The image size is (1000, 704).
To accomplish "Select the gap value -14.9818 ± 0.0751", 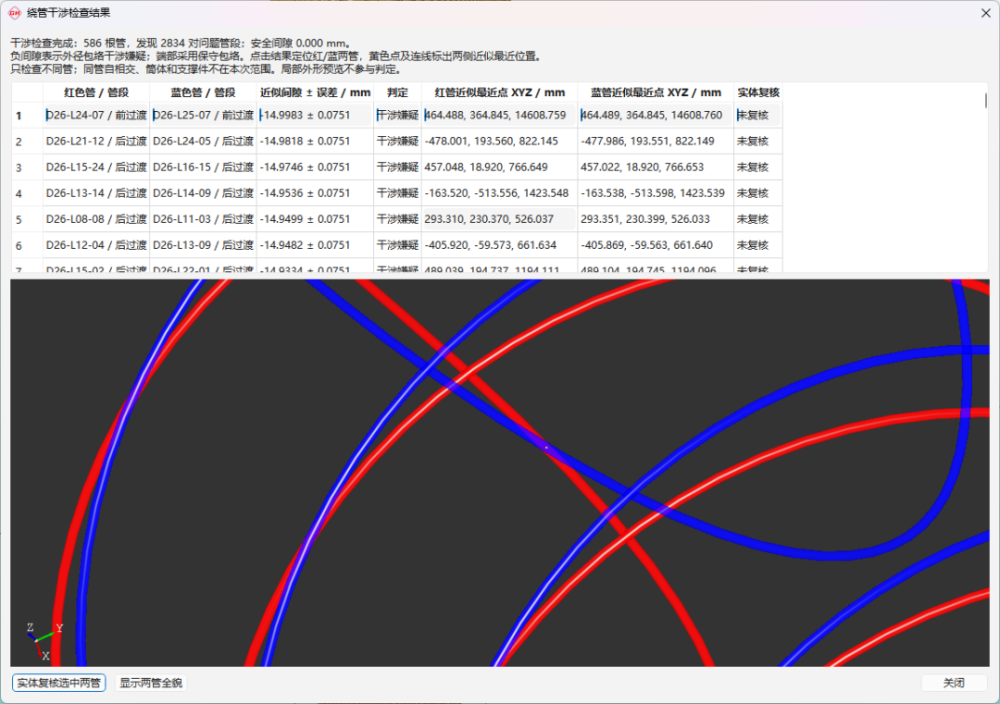I will (x=315, y=142).
